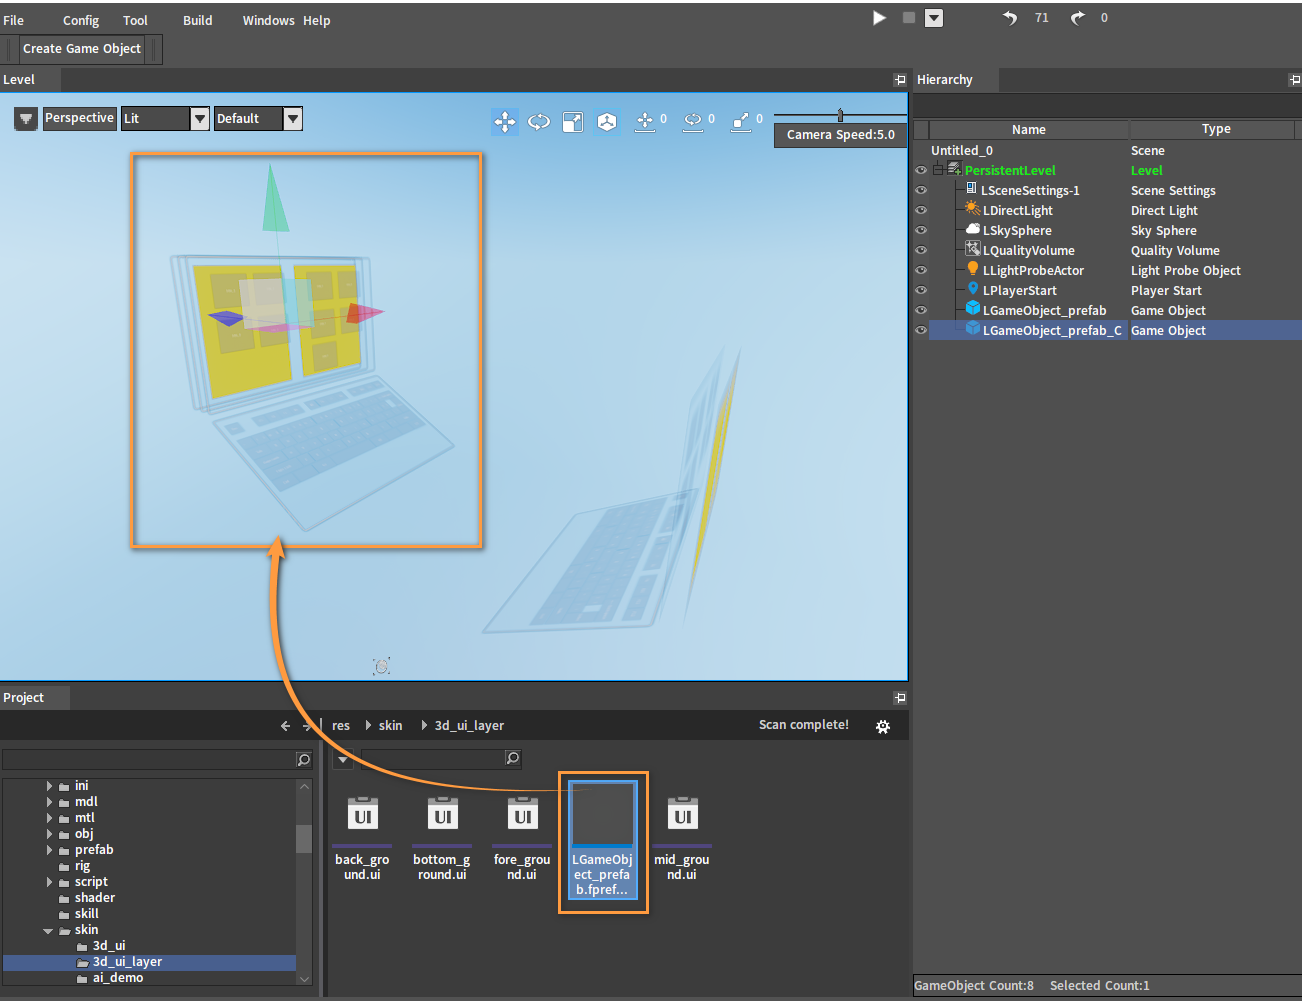Screen dimensions: 1302x1001
Task: Expand the mdl folder
Action: pos(49,802)
